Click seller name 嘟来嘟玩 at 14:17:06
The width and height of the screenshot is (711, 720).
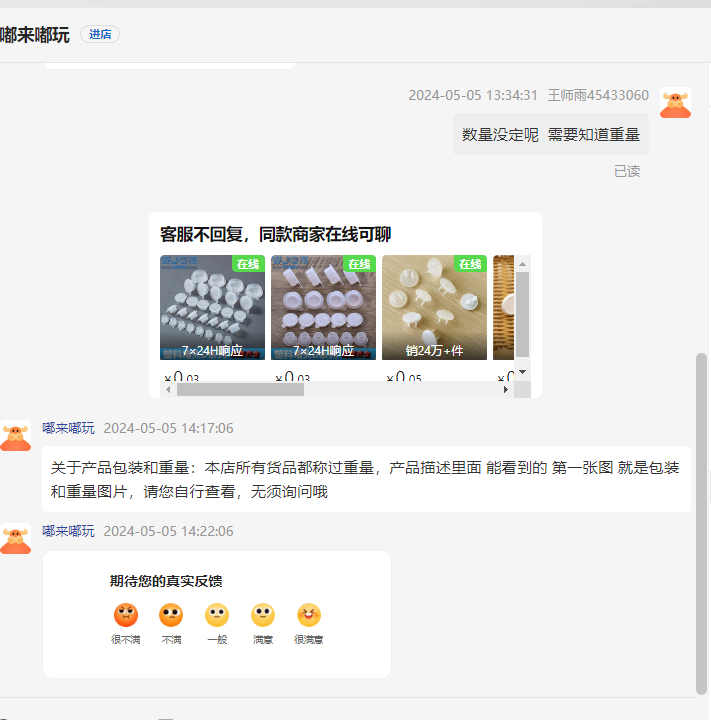click(x=68, y=428)
